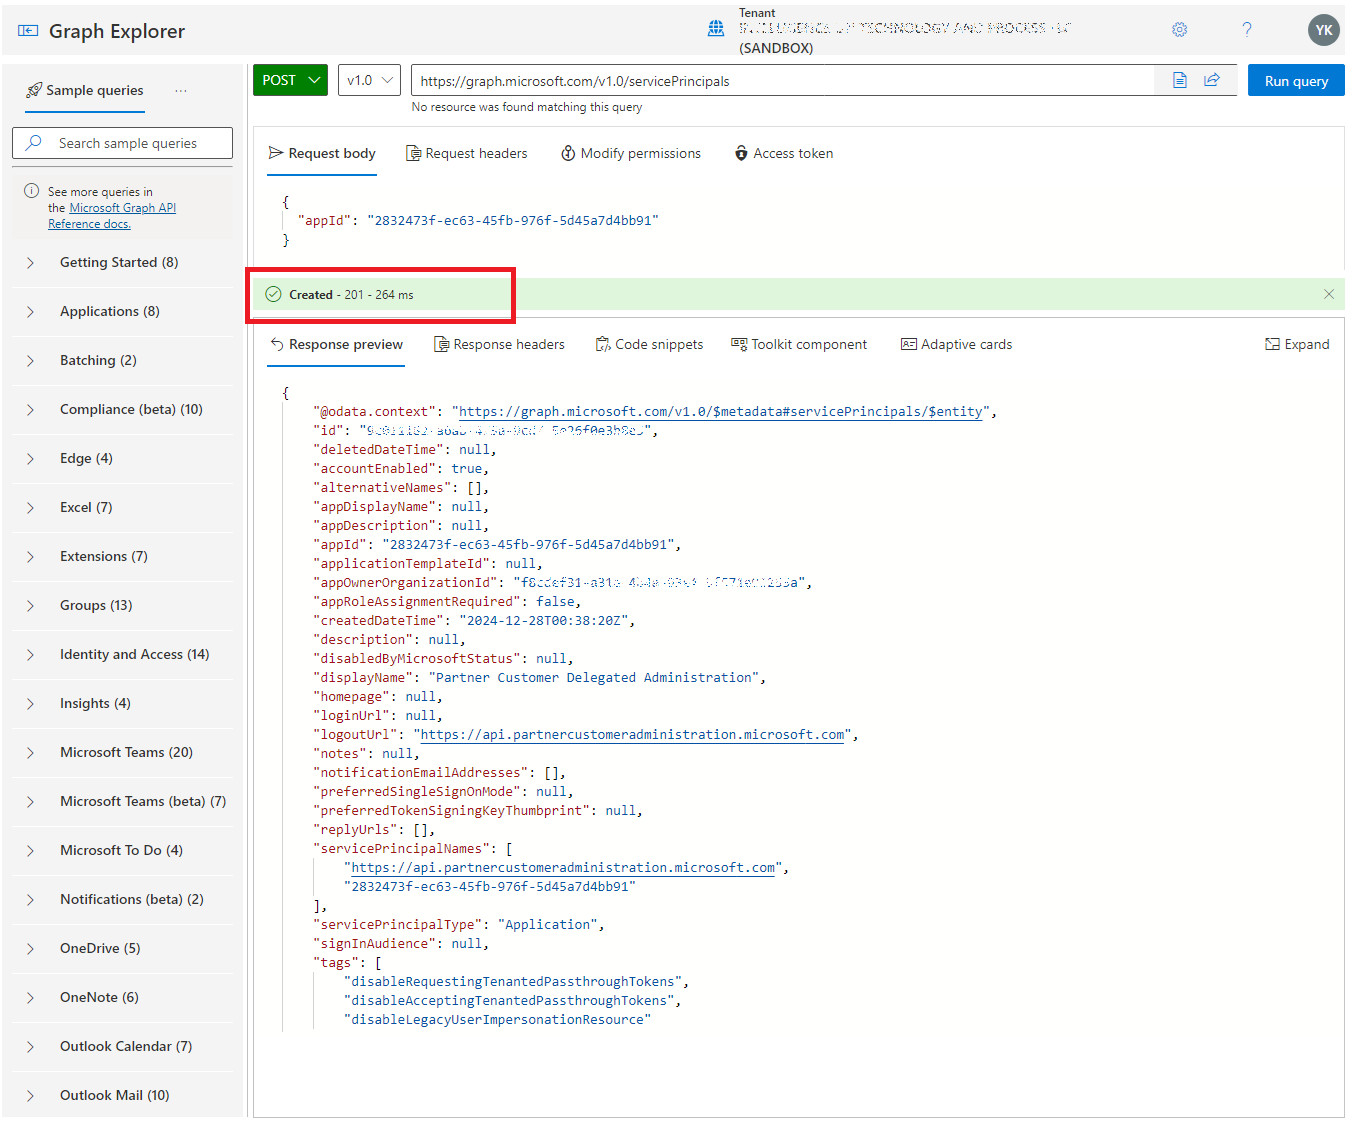1345x1122 pixels.
Task: Expand the Getting Started (8) category
Action: coord(122,262)
